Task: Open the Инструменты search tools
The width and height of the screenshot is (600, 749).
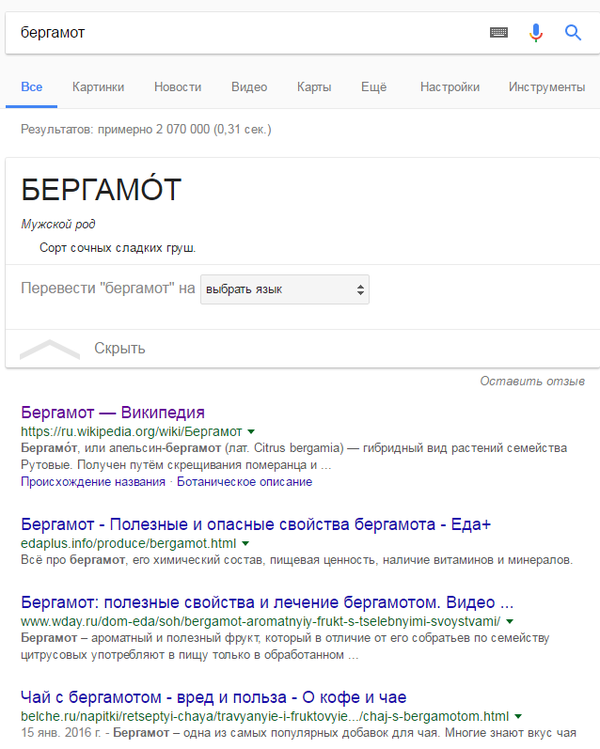Action: click(x=546, y=87)
